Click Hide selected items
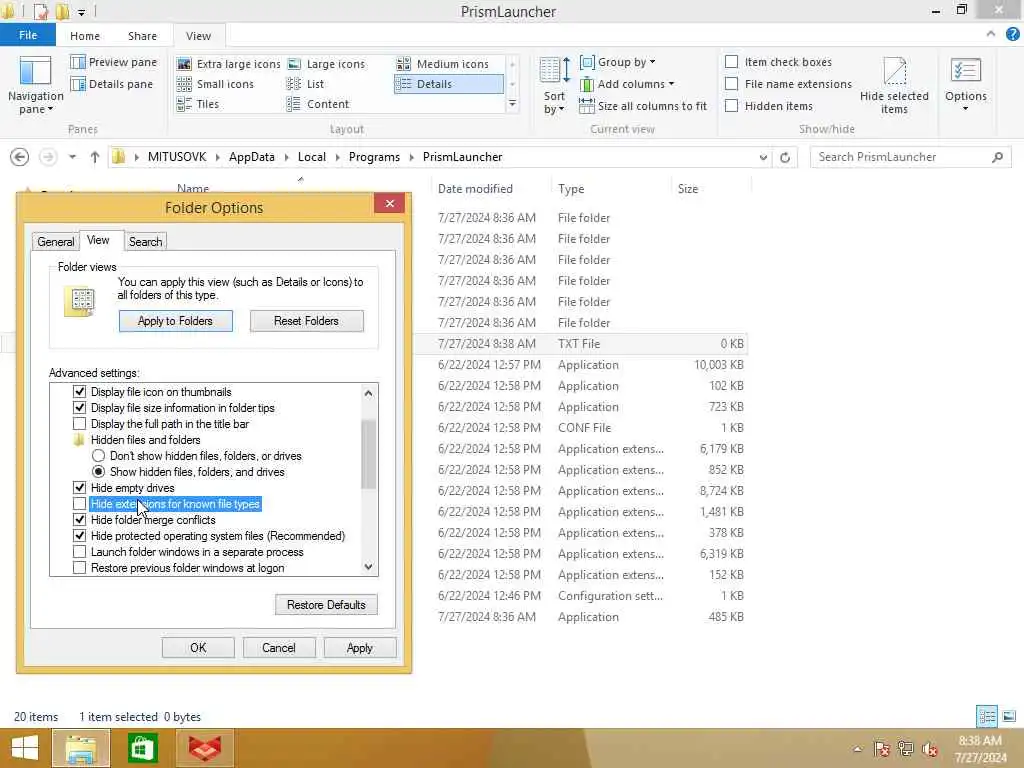Viewport: 1024px width, 768px height. tap(894, 86)
